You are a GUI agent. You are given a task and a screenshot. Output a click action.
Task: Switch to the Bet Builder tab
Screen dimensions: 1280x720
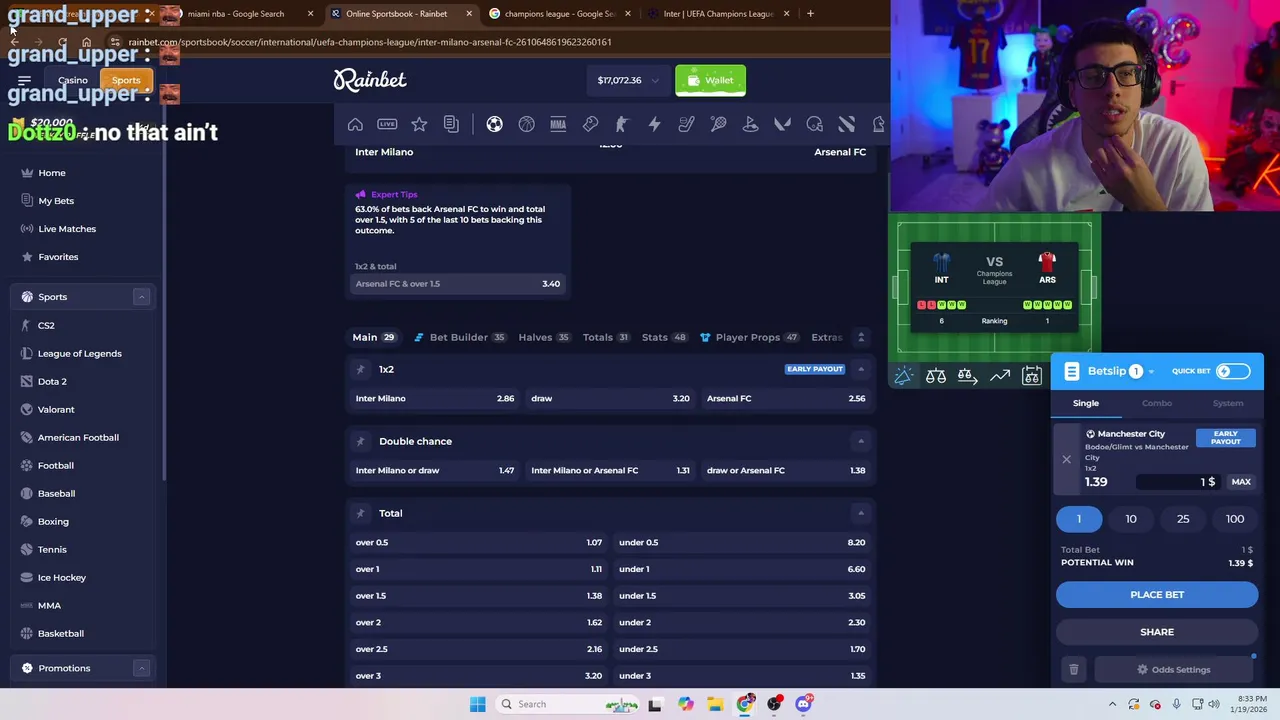460,337
